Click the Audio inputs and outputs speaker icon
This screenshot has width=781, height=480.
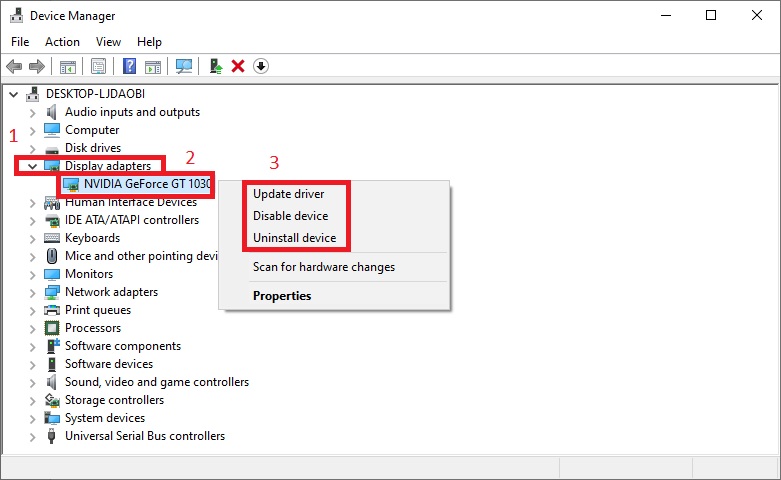(52, 112)
